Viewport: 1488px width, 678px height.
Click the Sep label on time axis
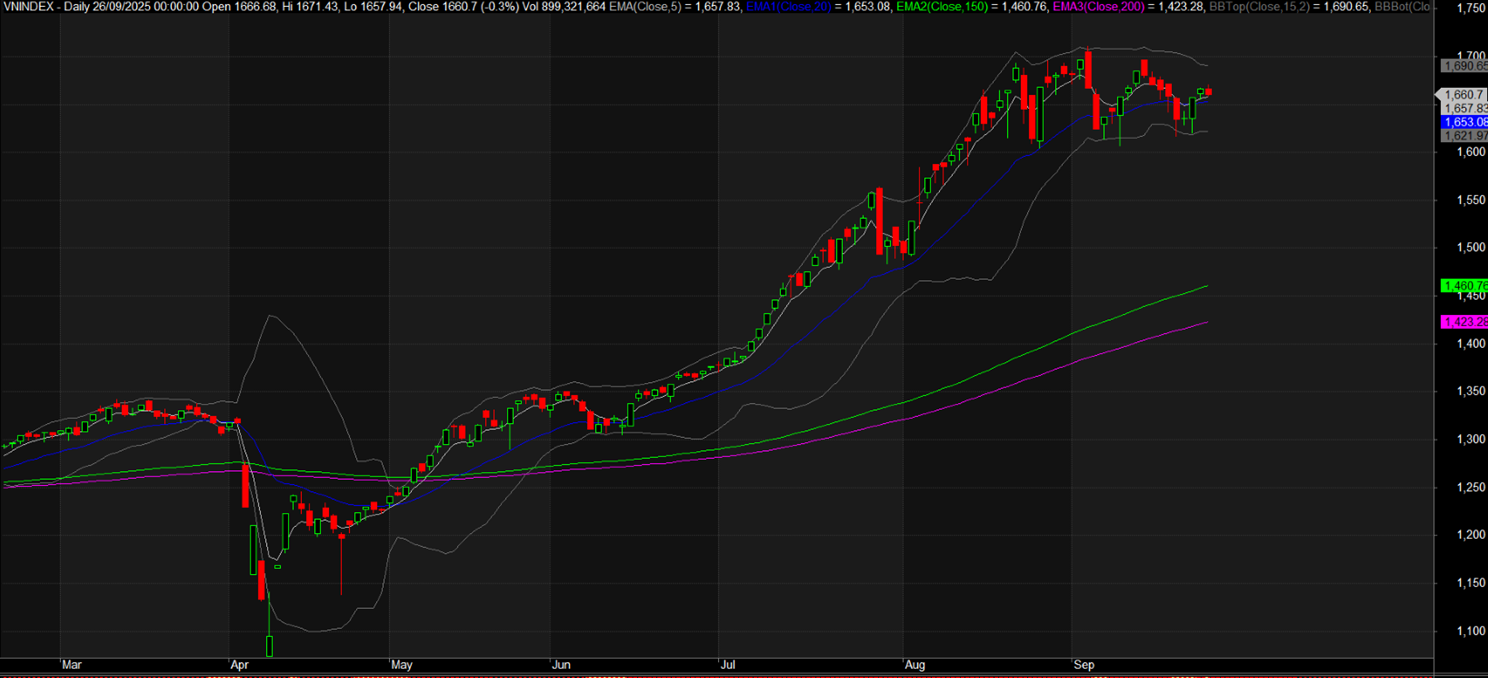pos(1083,664)
